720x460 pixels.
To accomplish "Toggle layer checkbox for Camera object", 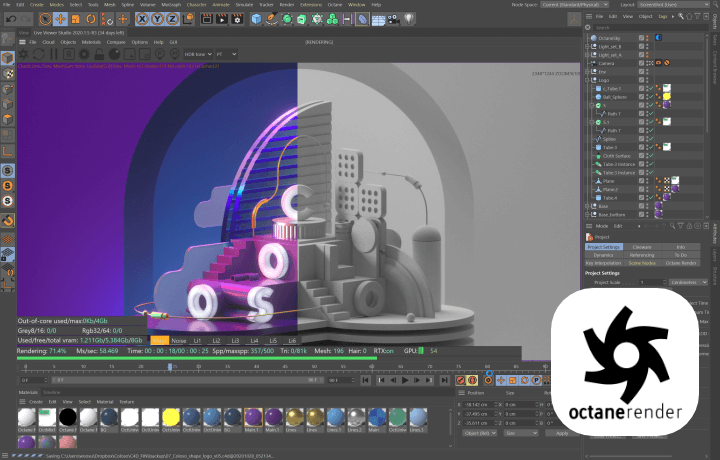I will 641,63.
